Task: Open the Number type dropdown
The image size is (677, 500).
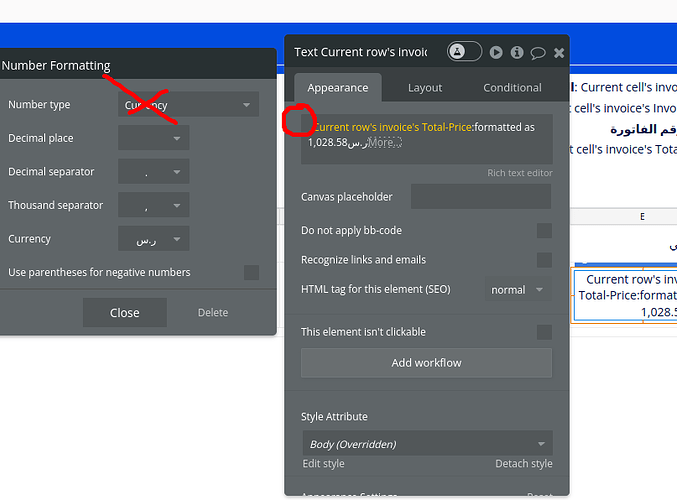Action: 188,104
